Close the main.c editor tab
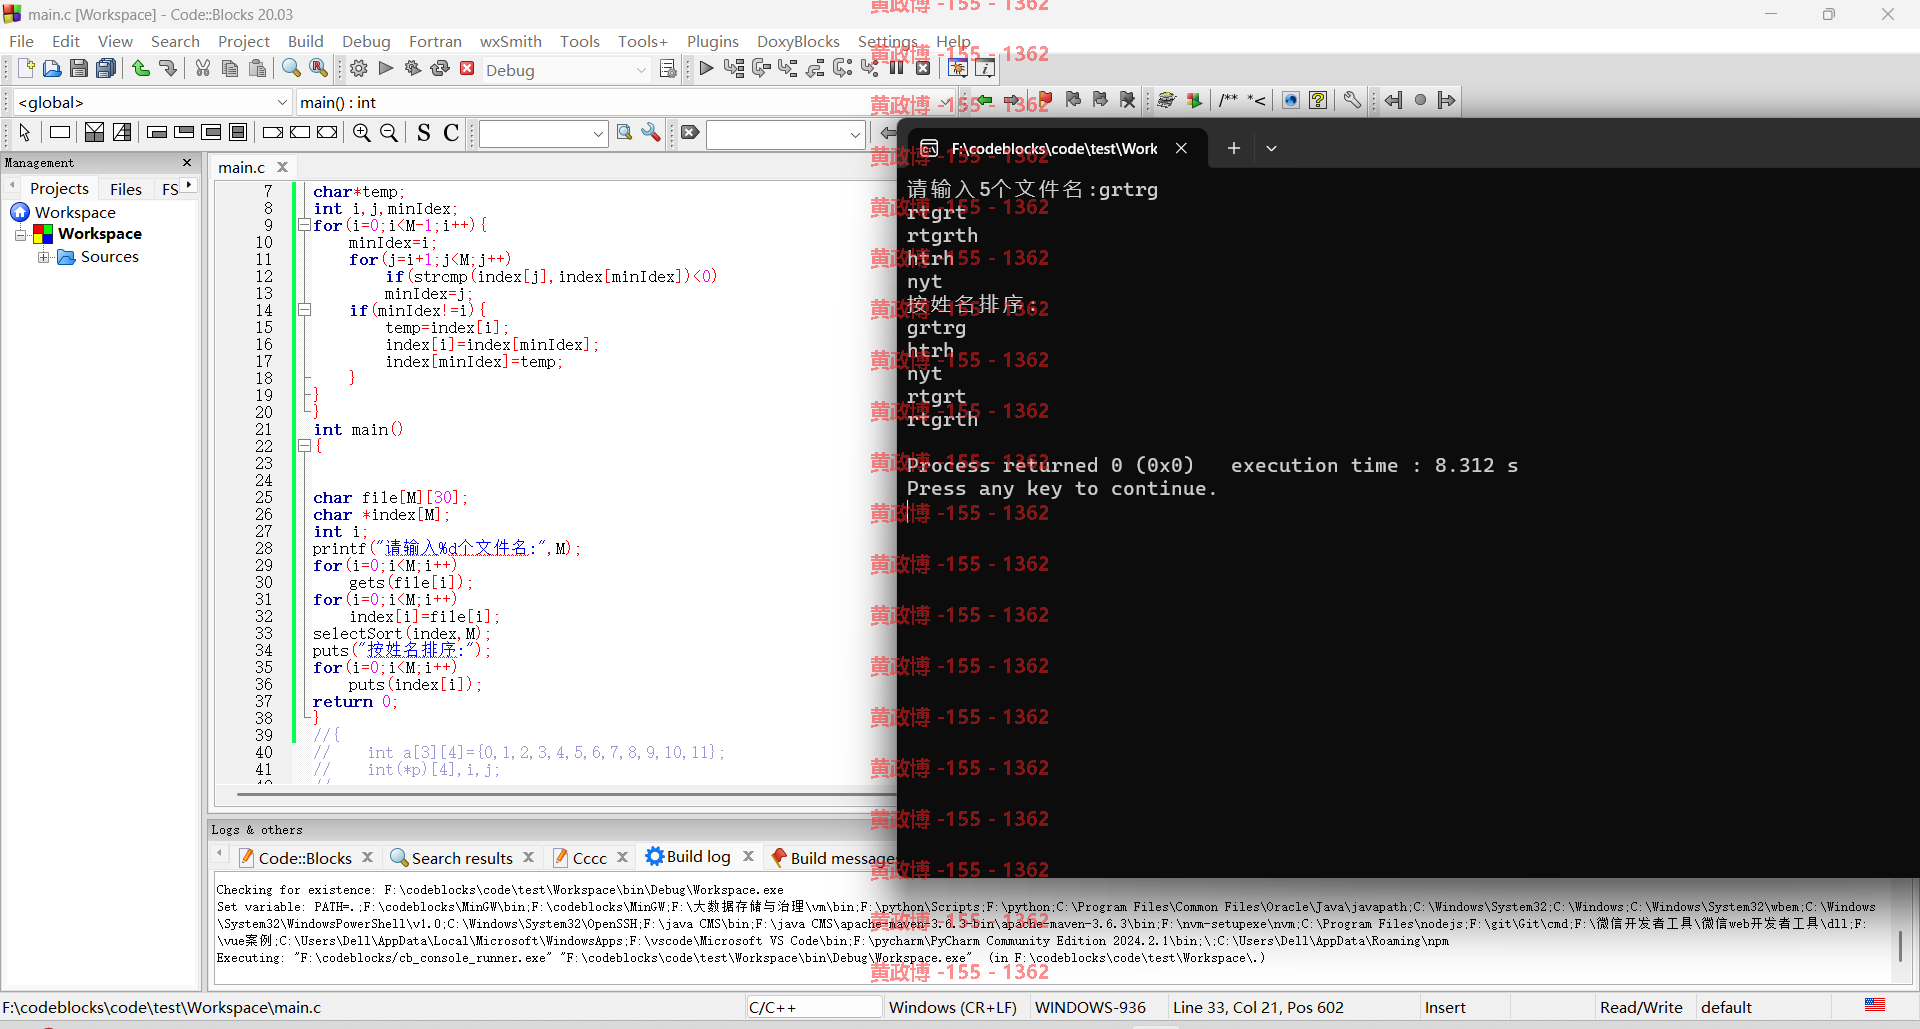Screen dimensions: 1920x1029 [x=283, y=167]
